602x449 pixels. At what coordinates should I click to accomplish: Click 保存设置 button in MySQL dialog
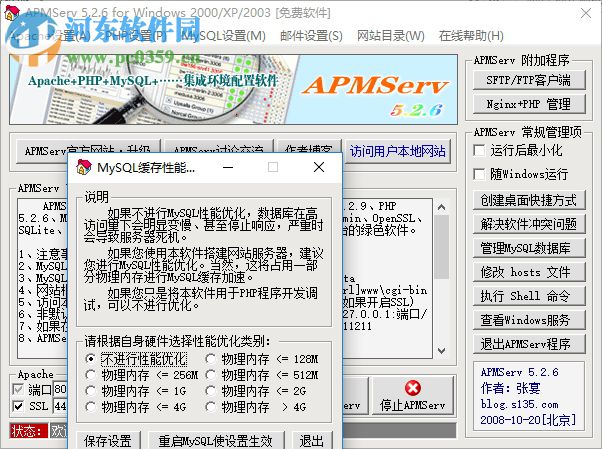point(108,440)
